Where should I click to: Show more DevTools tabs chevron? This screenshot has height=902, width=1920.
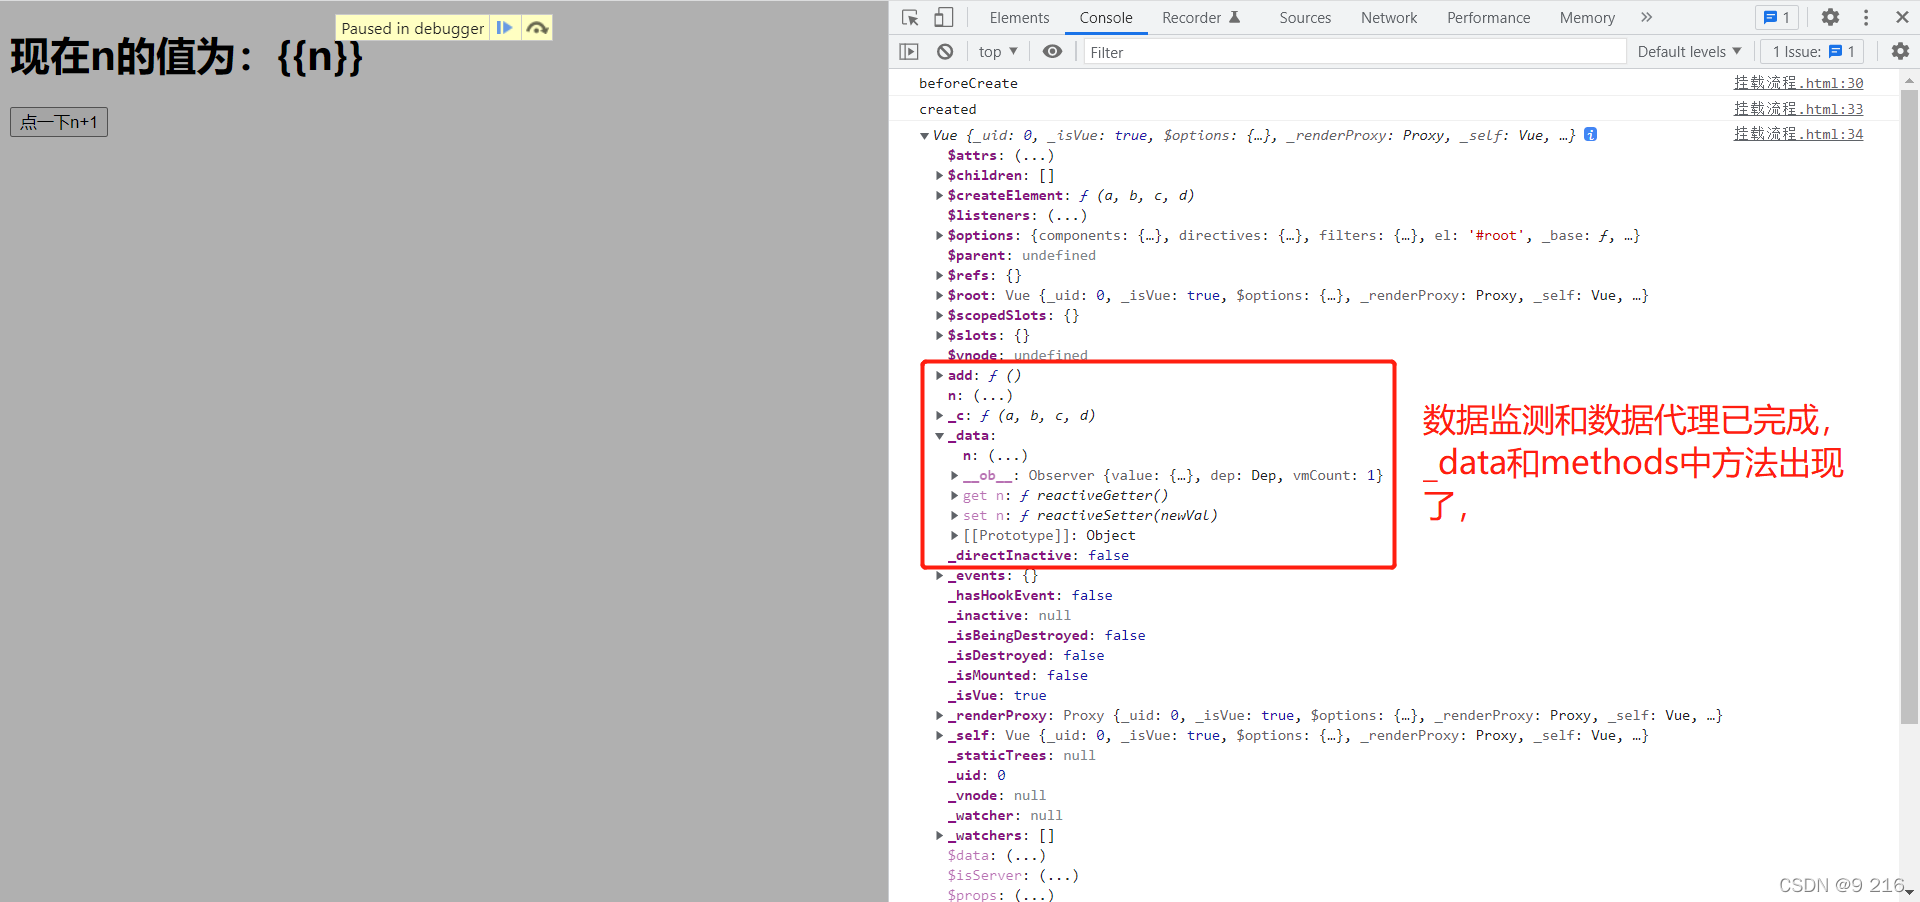pyautogui.click(x=1646, y=18)
